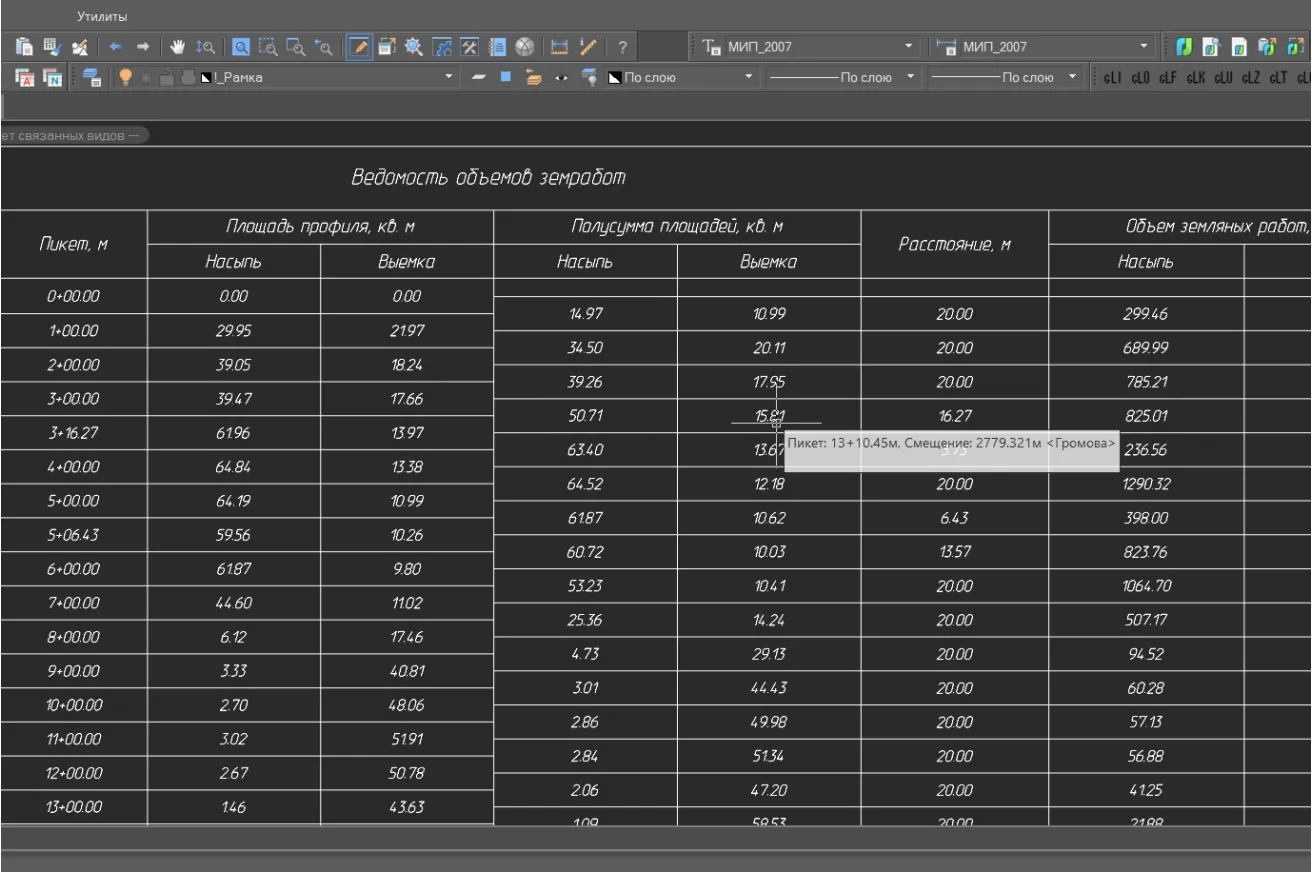The height and width of the screenshot is (872, 1312).
Task: Open the !_Рамка layer dropdown
Action: click(x=448, y=77)
